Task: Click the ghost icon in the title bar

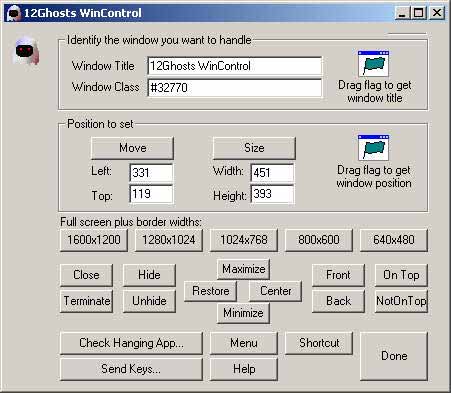Action: 14,13
